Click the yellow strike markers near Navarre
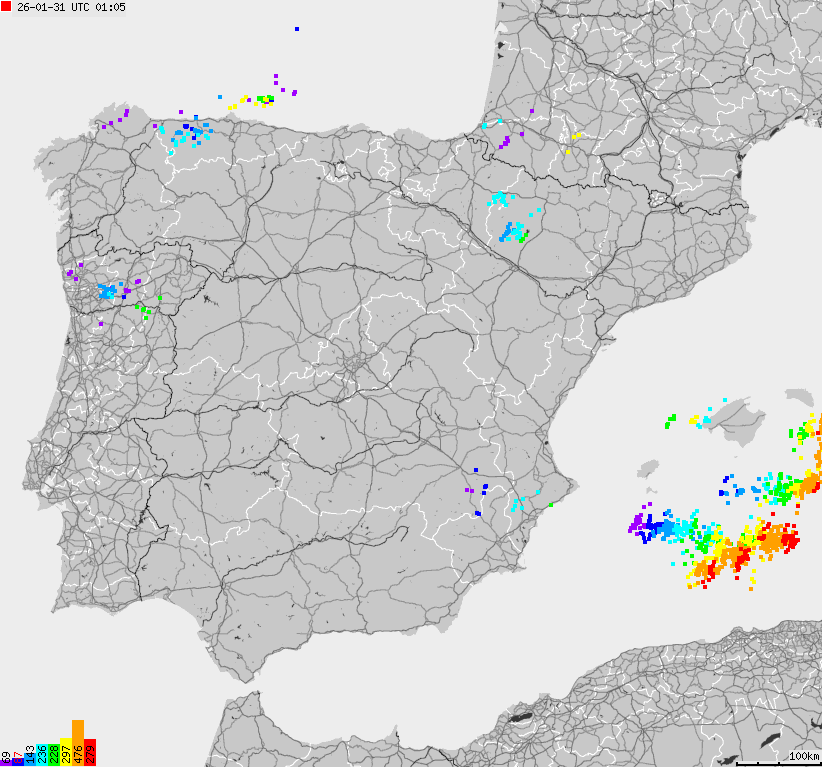The image size is (822, 767). tap(575, 137)
